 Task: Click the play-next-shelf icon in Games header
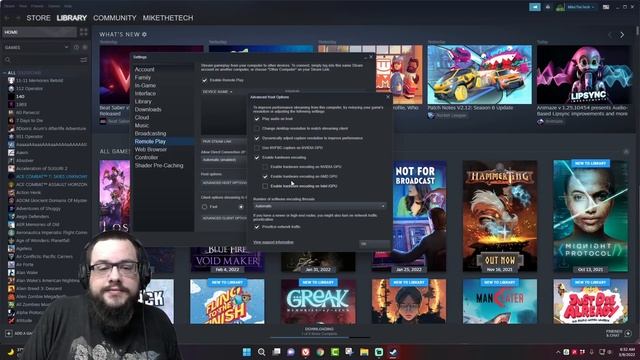coord(85,47)
